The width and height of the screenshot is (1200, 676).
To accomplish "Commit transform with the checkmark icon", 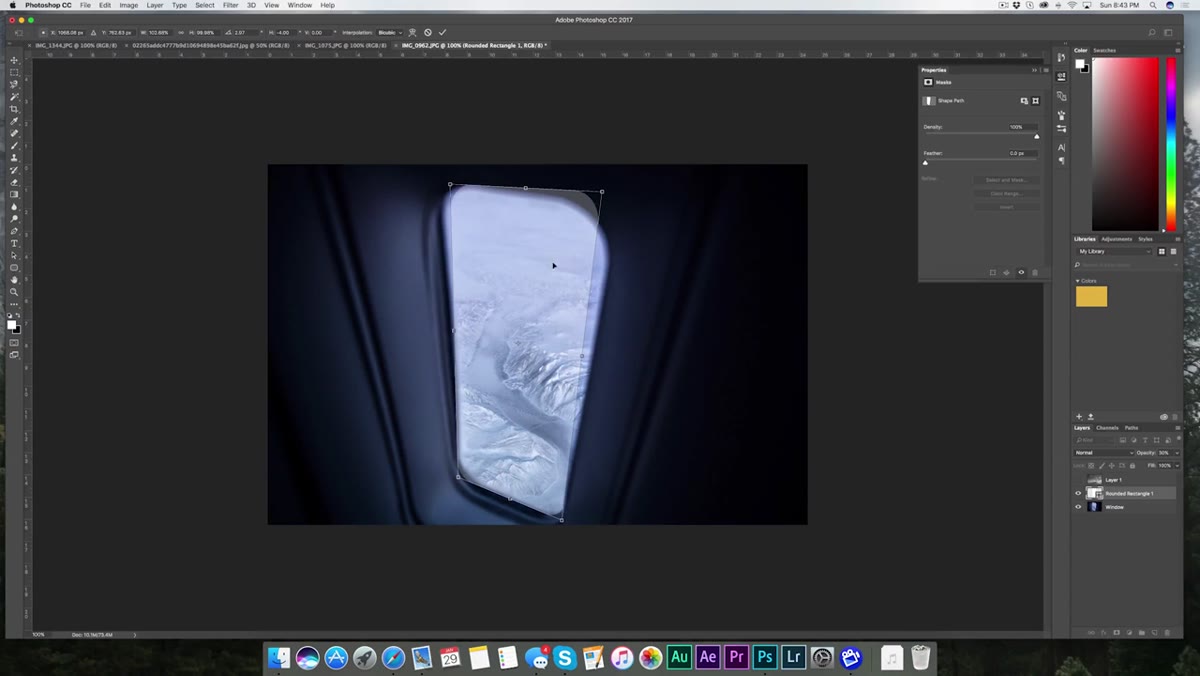I will [x=442, y=32].
